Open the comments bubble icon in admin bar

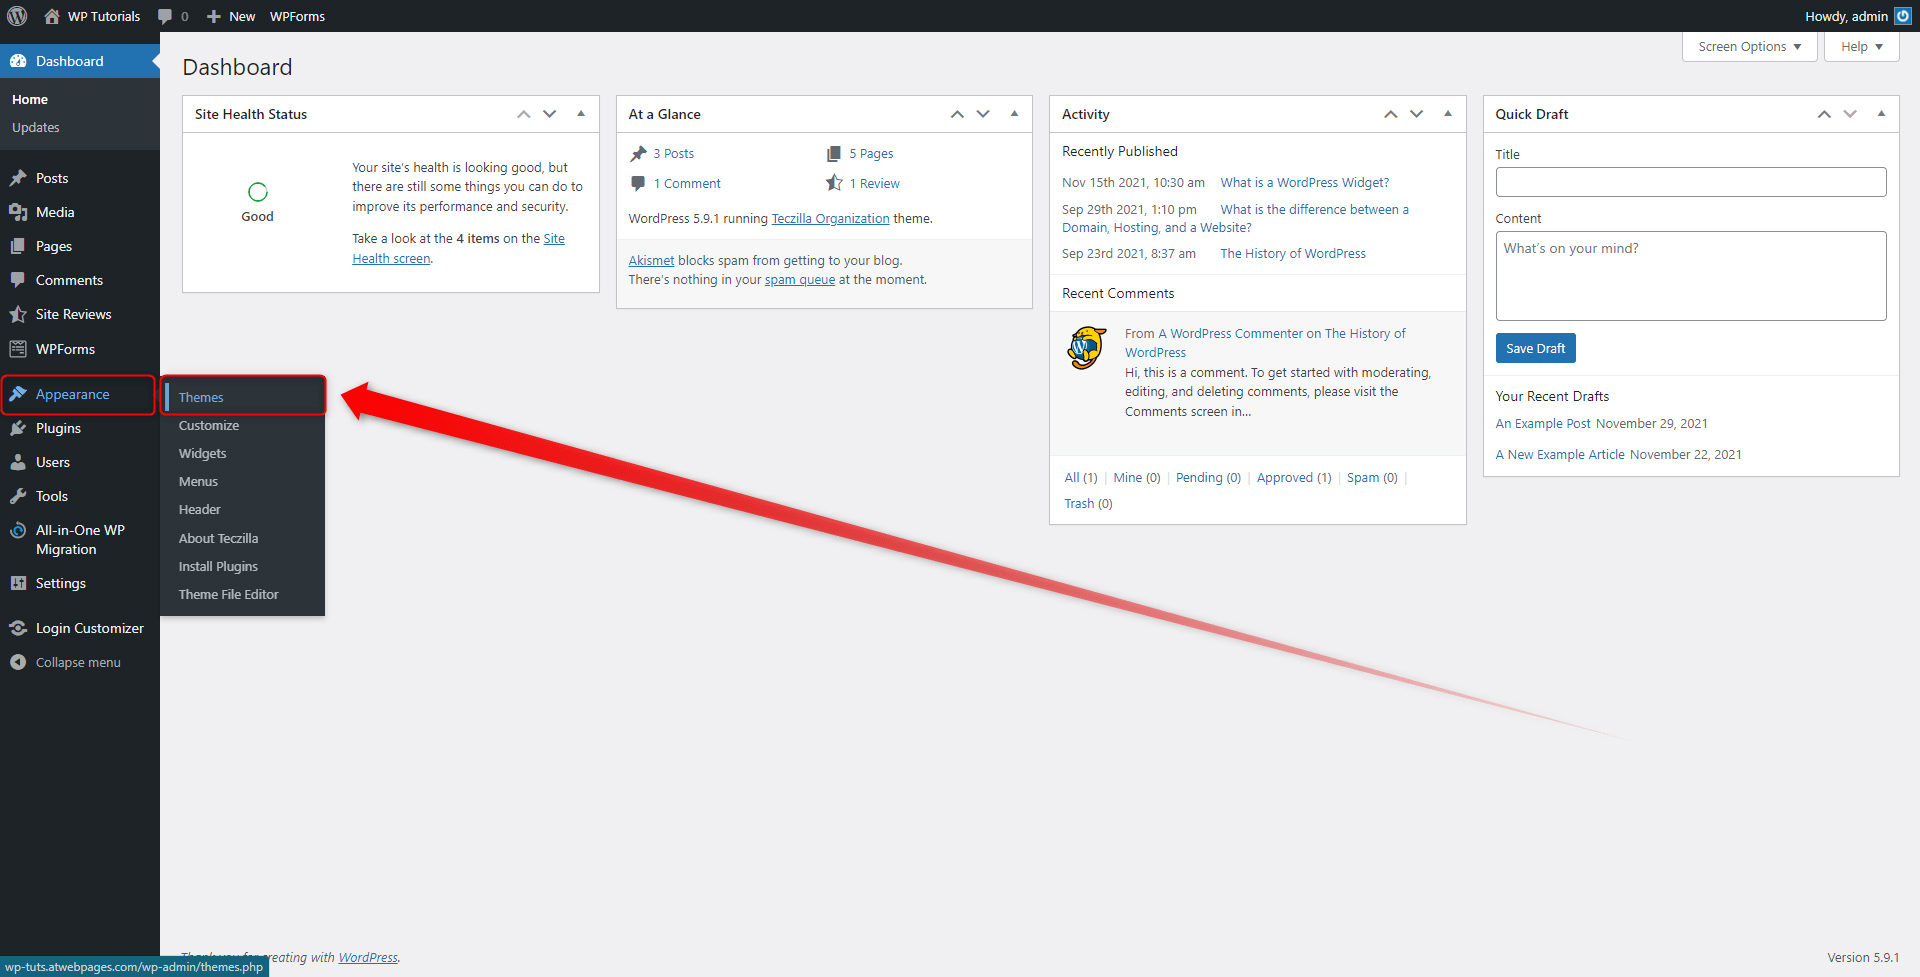click(x=165, y=16)
